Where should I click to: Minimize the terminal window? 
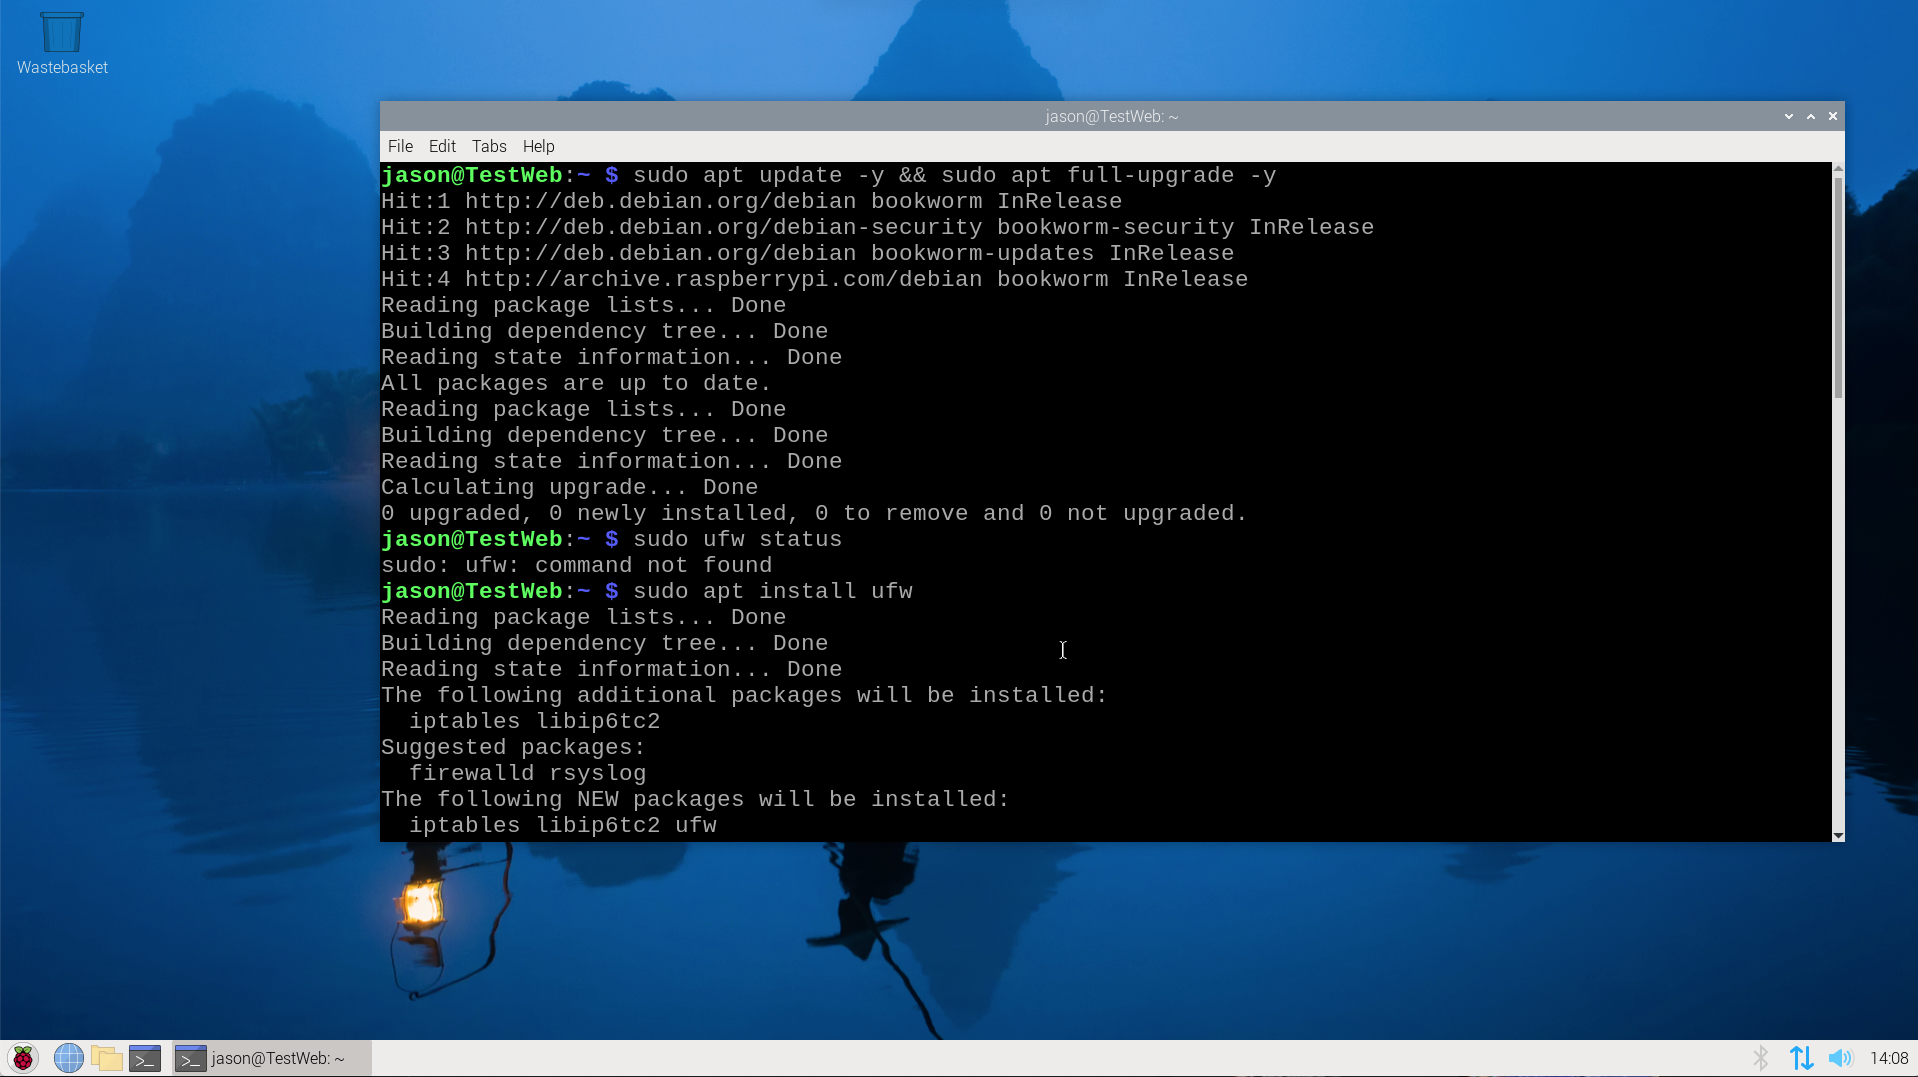pyautogui.click(x=1789, y=116)
